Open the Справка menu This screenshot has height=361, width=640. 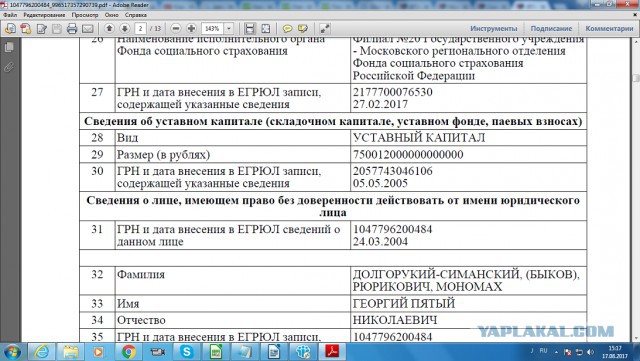tap(136, 15)
